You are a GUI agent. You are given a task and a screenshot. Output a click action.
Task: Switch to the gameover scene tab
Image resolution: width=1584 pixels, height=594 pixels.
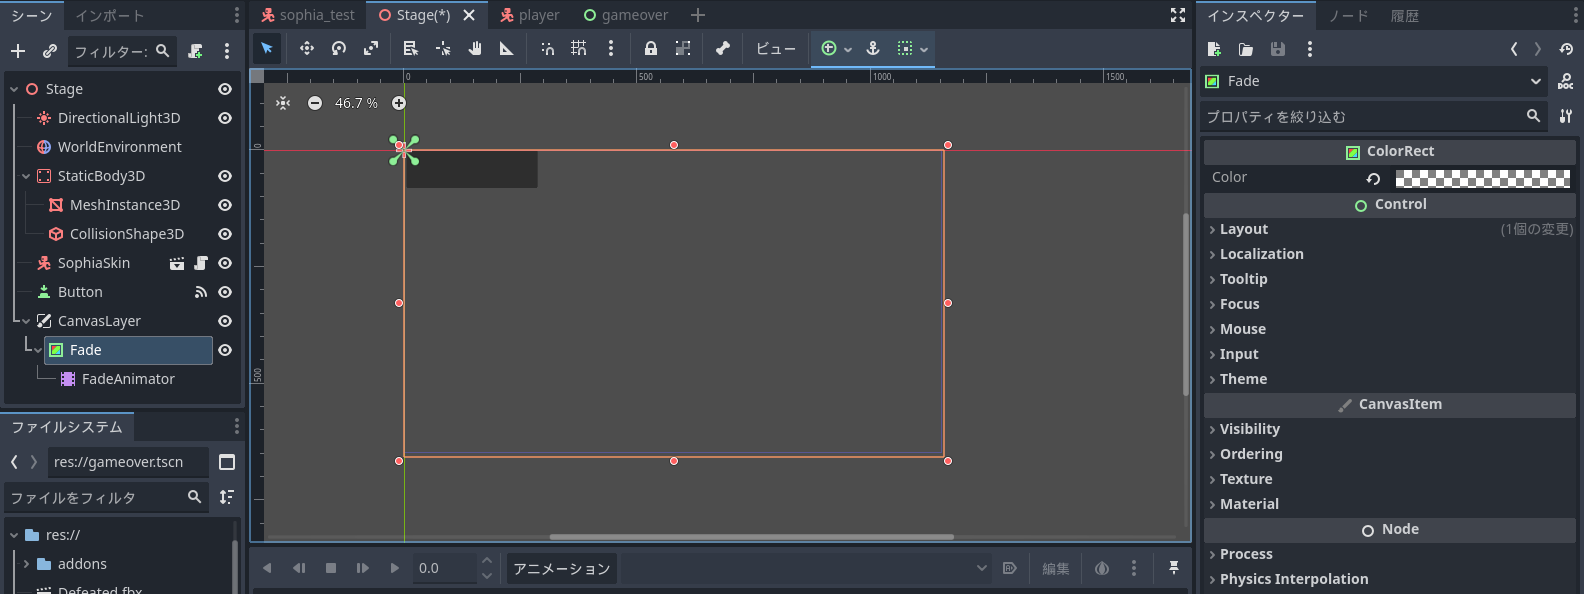[626, 15]
